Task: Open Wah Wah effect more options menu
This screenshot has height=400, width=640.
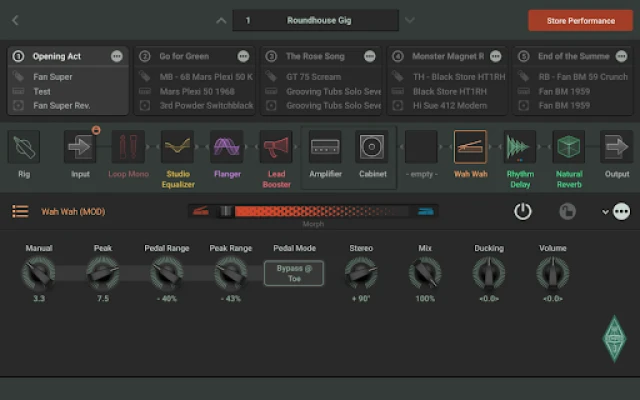Action: [622, 211]
